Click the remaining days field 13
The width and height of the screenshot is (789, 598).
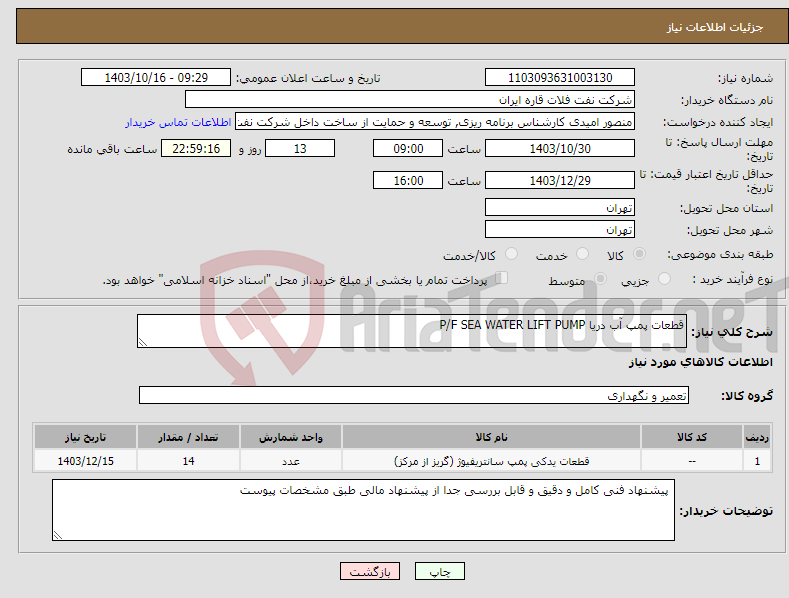coord(300,148)
